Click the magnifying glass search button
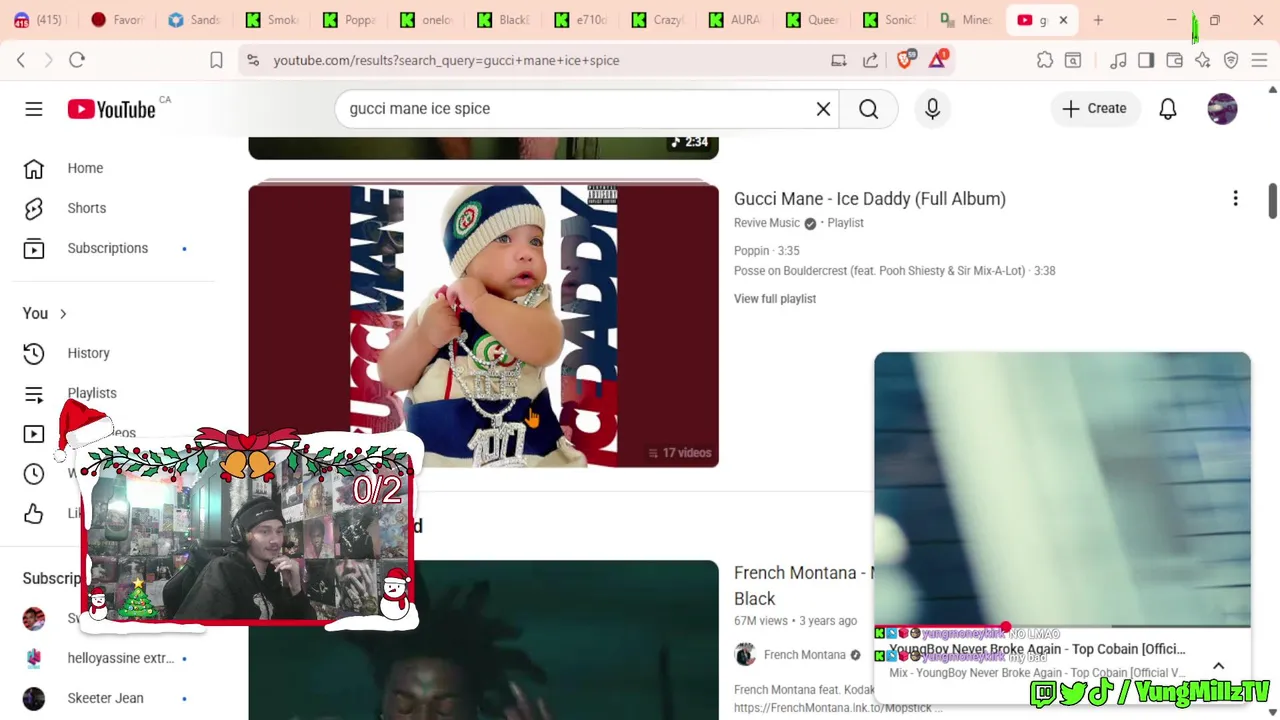This screenshot has height=720, width=1280. click(x=868, y=109)
